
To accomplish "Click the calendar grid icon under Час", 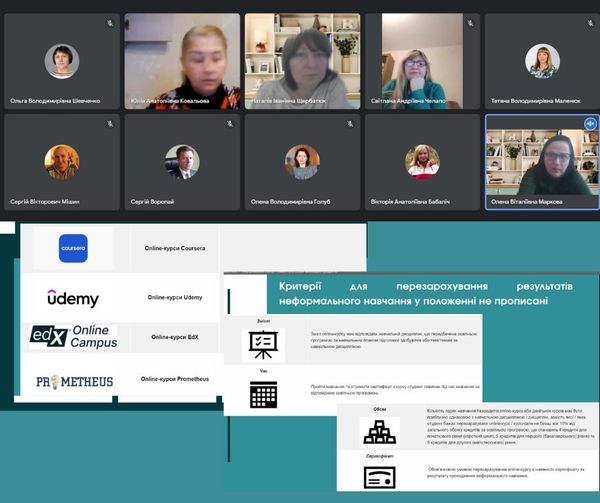I will (263, 394).
